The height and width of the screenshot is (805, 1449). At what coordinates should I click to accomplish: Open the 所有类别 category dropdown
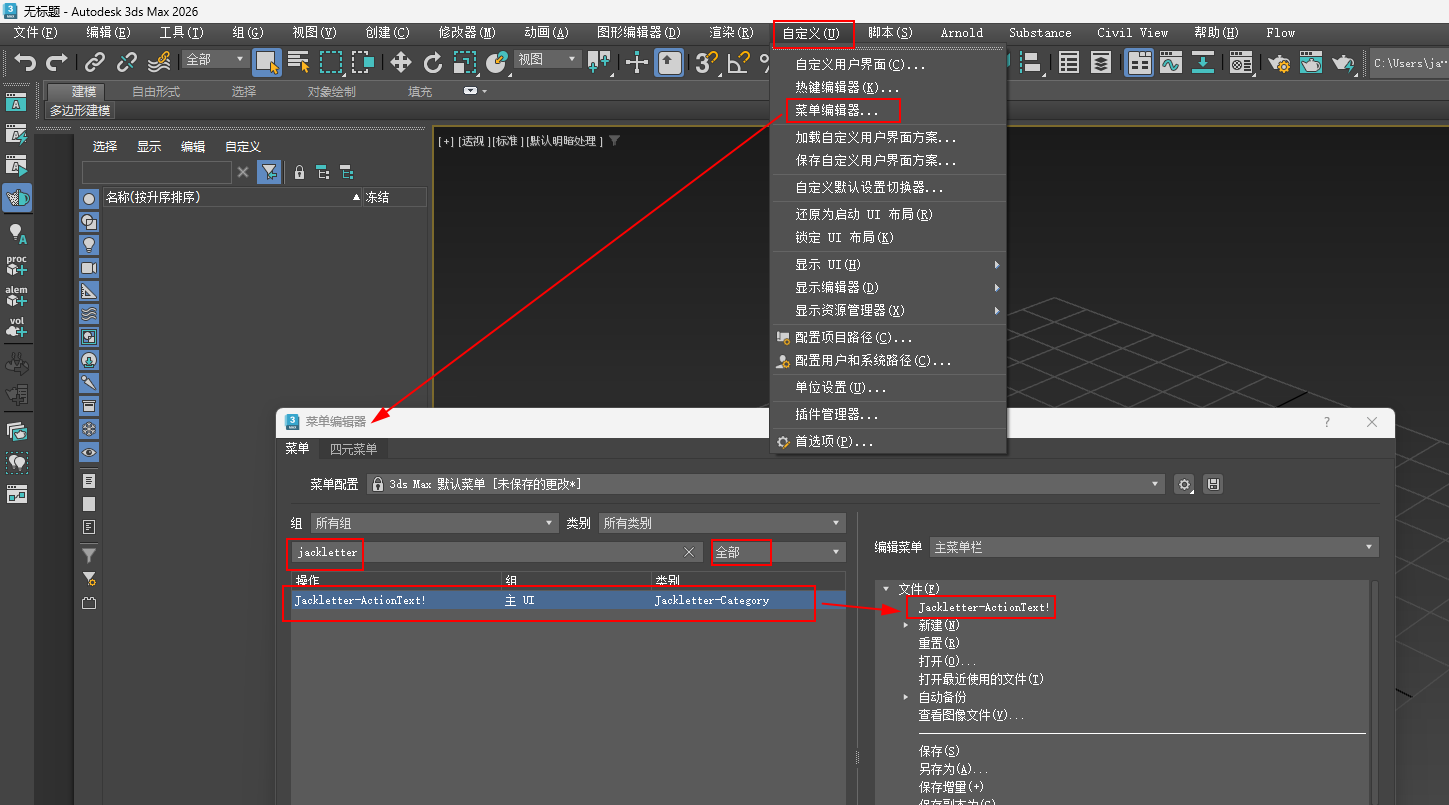point(721,523)
